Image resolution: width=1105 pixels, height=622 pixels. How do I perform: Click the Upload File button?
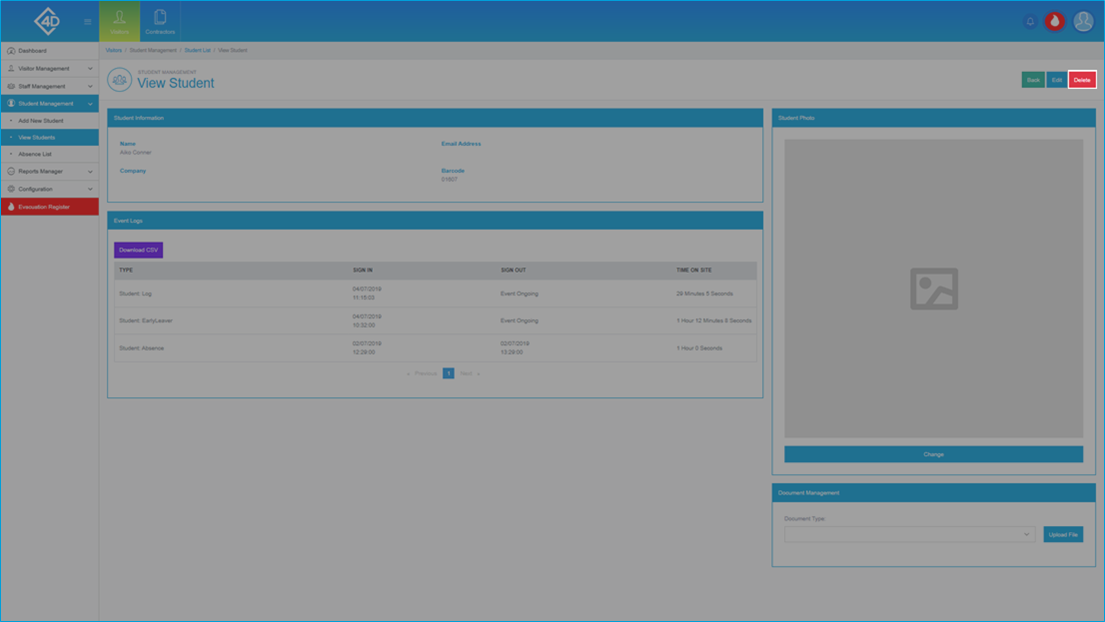click(1063, 535)
